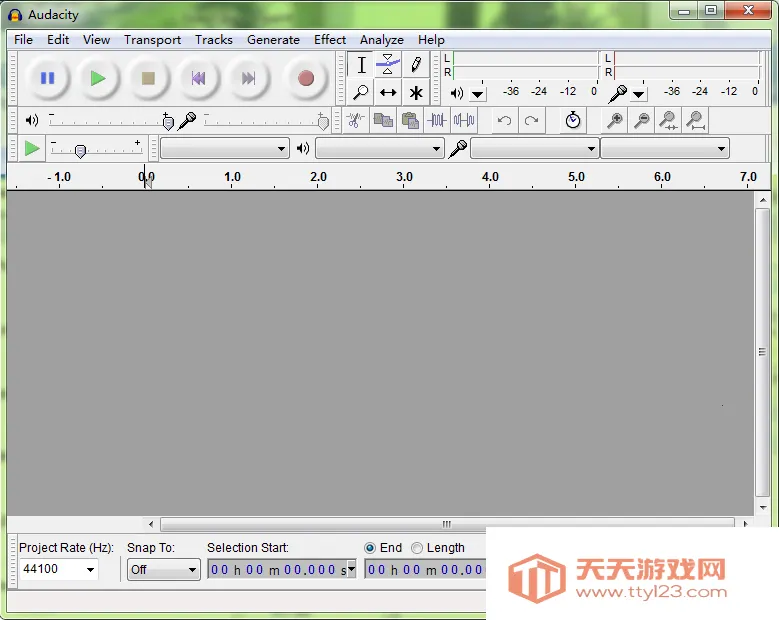Open the Analyze menu
Screen dimensions: 779x620
[x=382, y=40]
